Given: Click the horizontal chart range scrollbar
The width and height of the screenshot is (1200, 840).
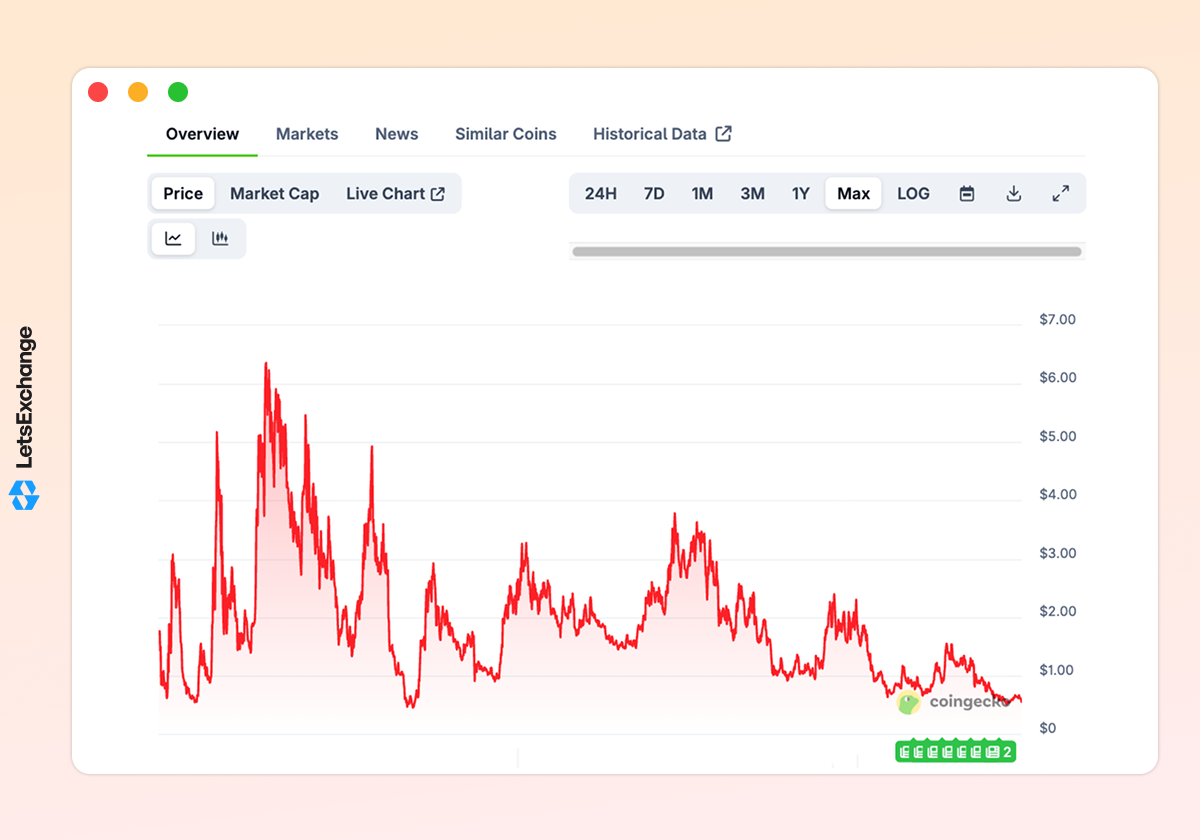Looking at the screenshot, I should [827, 252].
